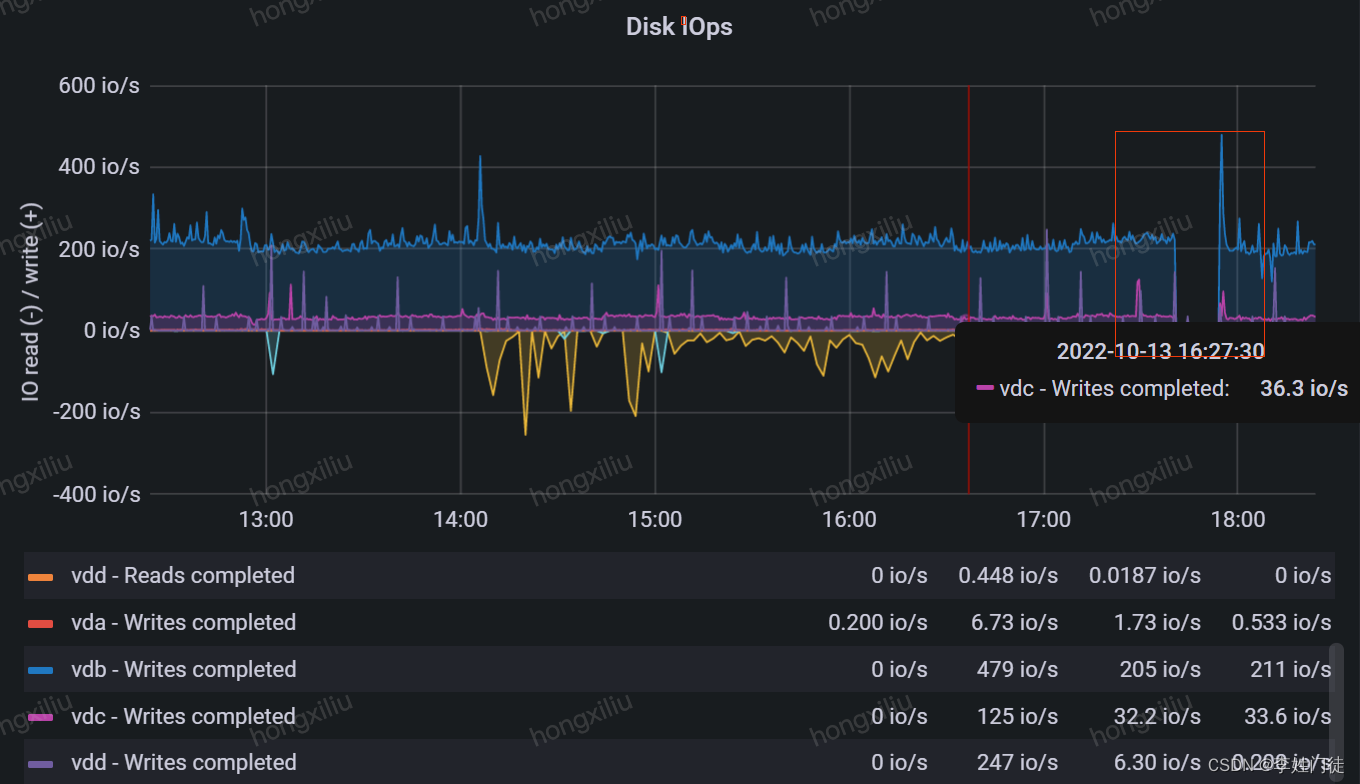This screenshot has height=784, width=1360.
Task: Click the 600 io/s y-axis label
Action: coord(99,86)
